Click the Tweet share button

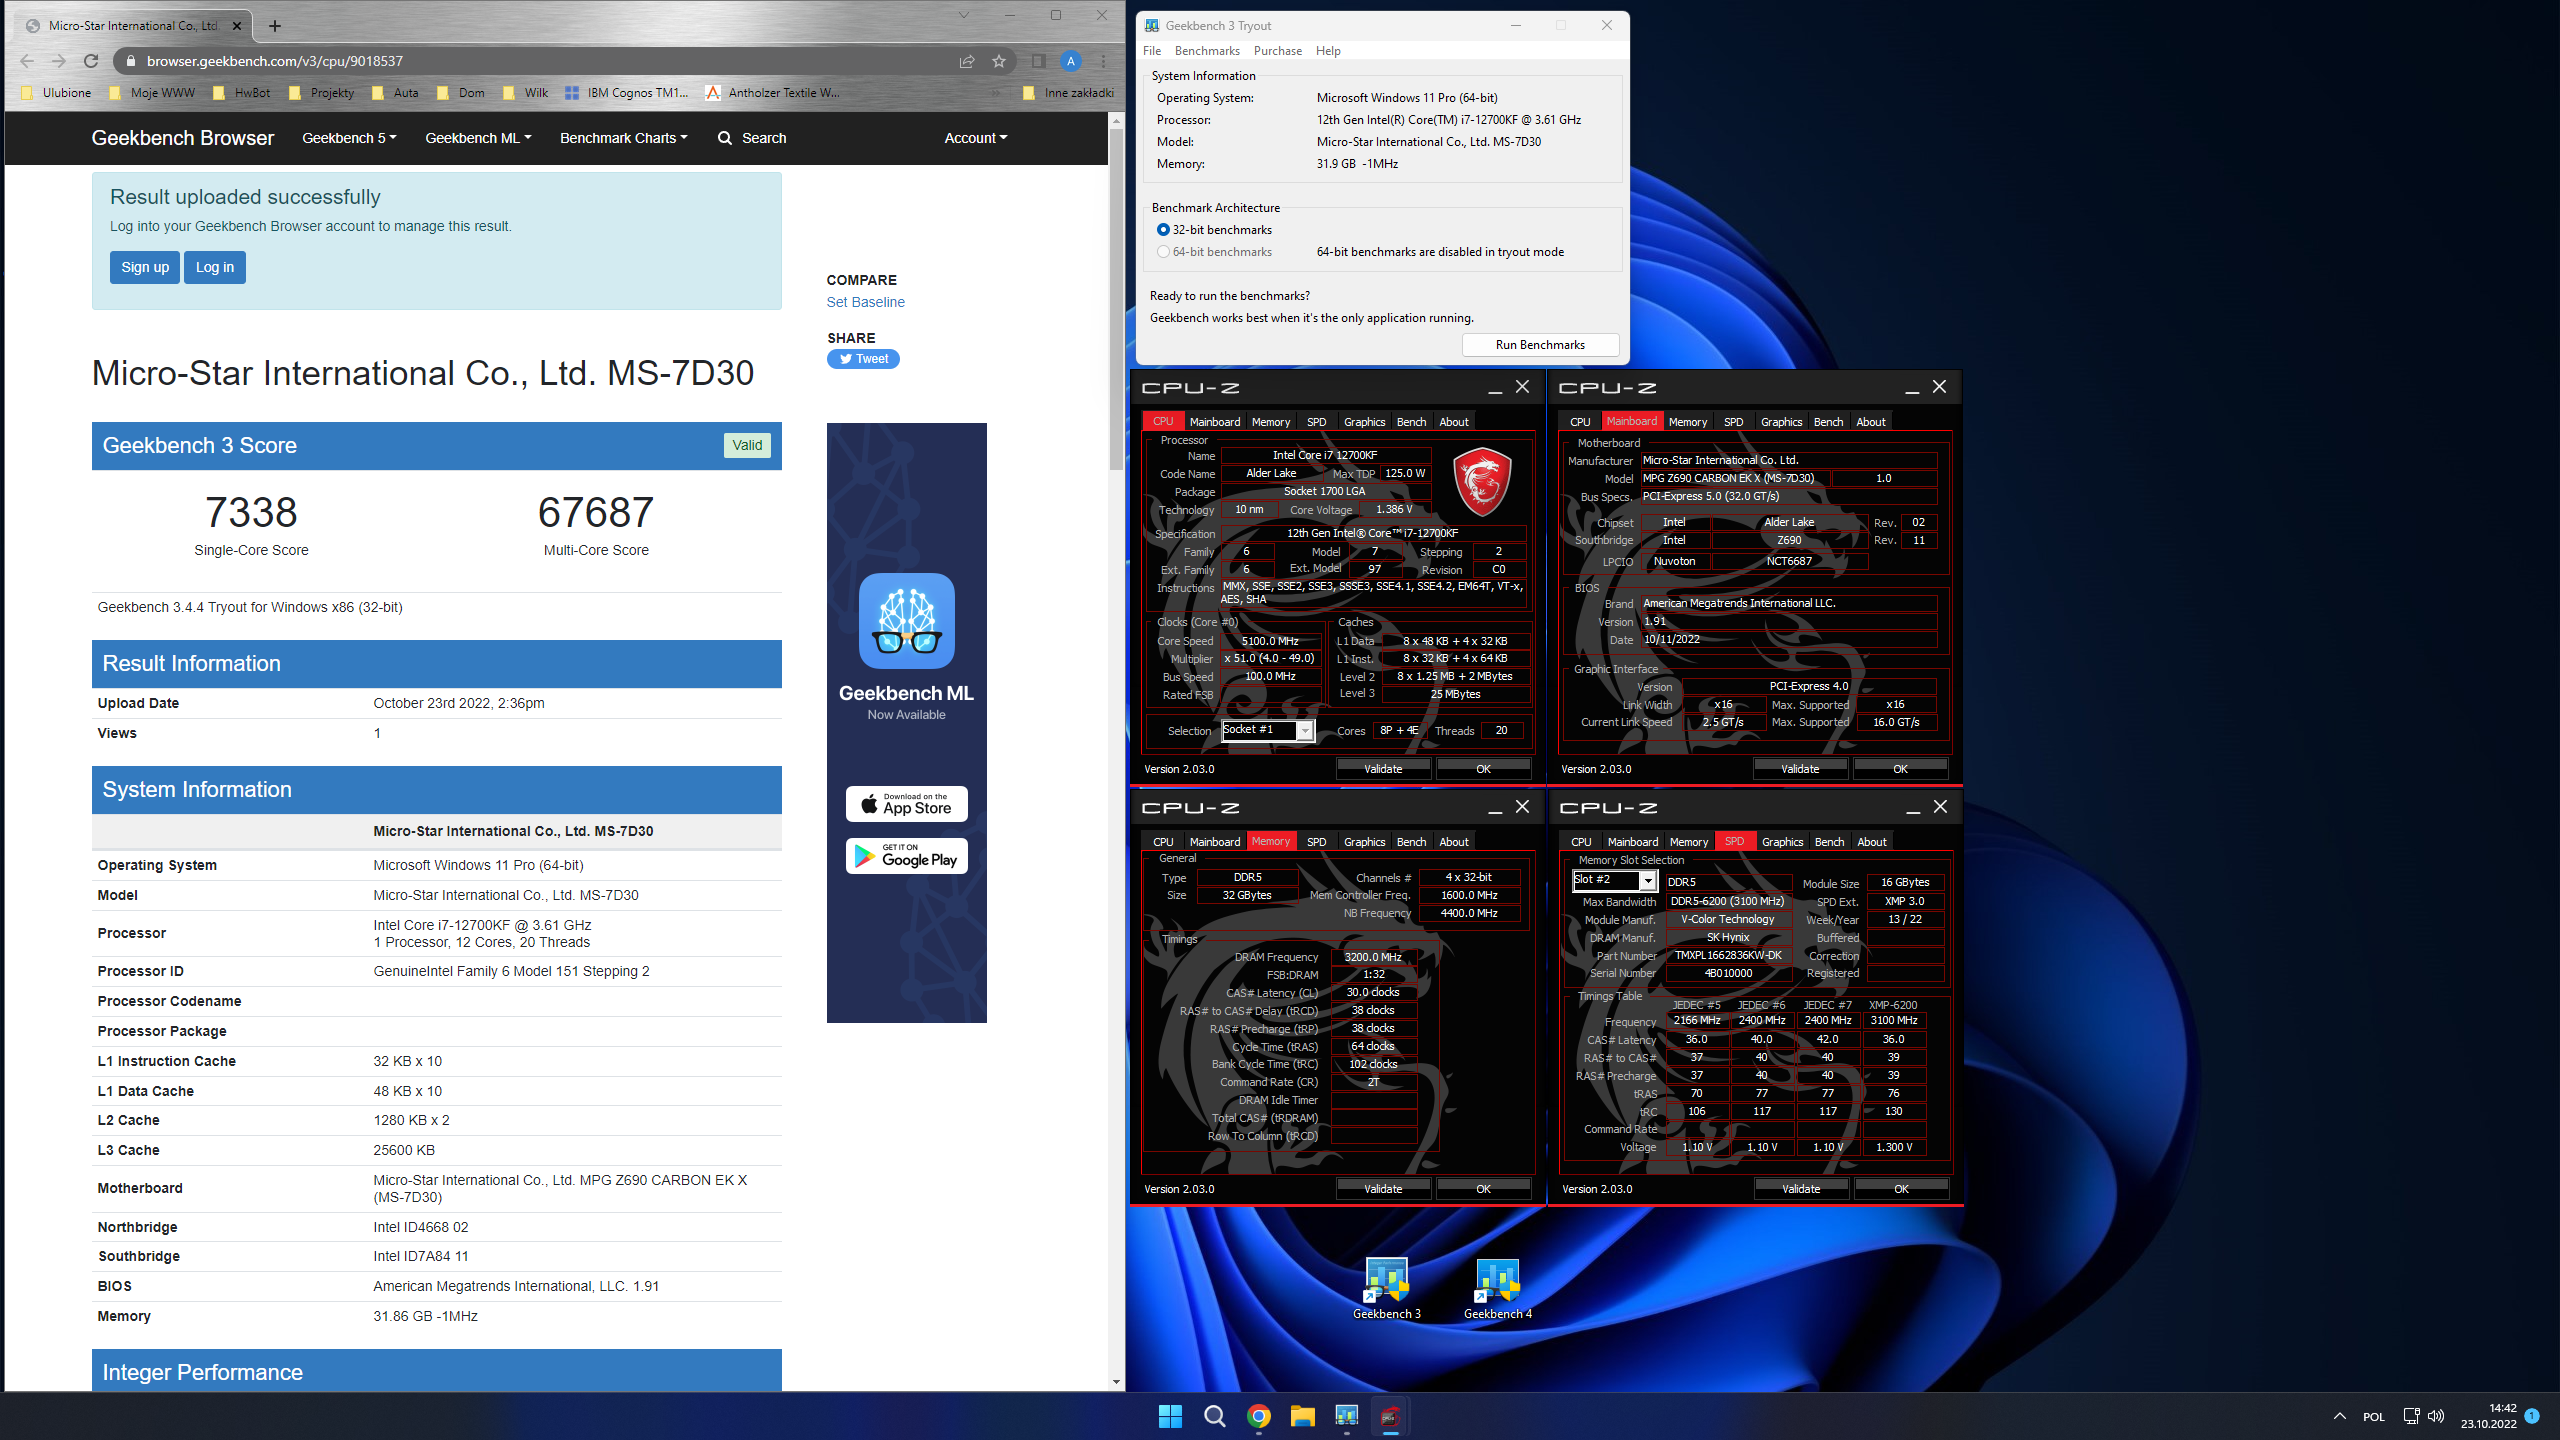click(x=863, y=359)
